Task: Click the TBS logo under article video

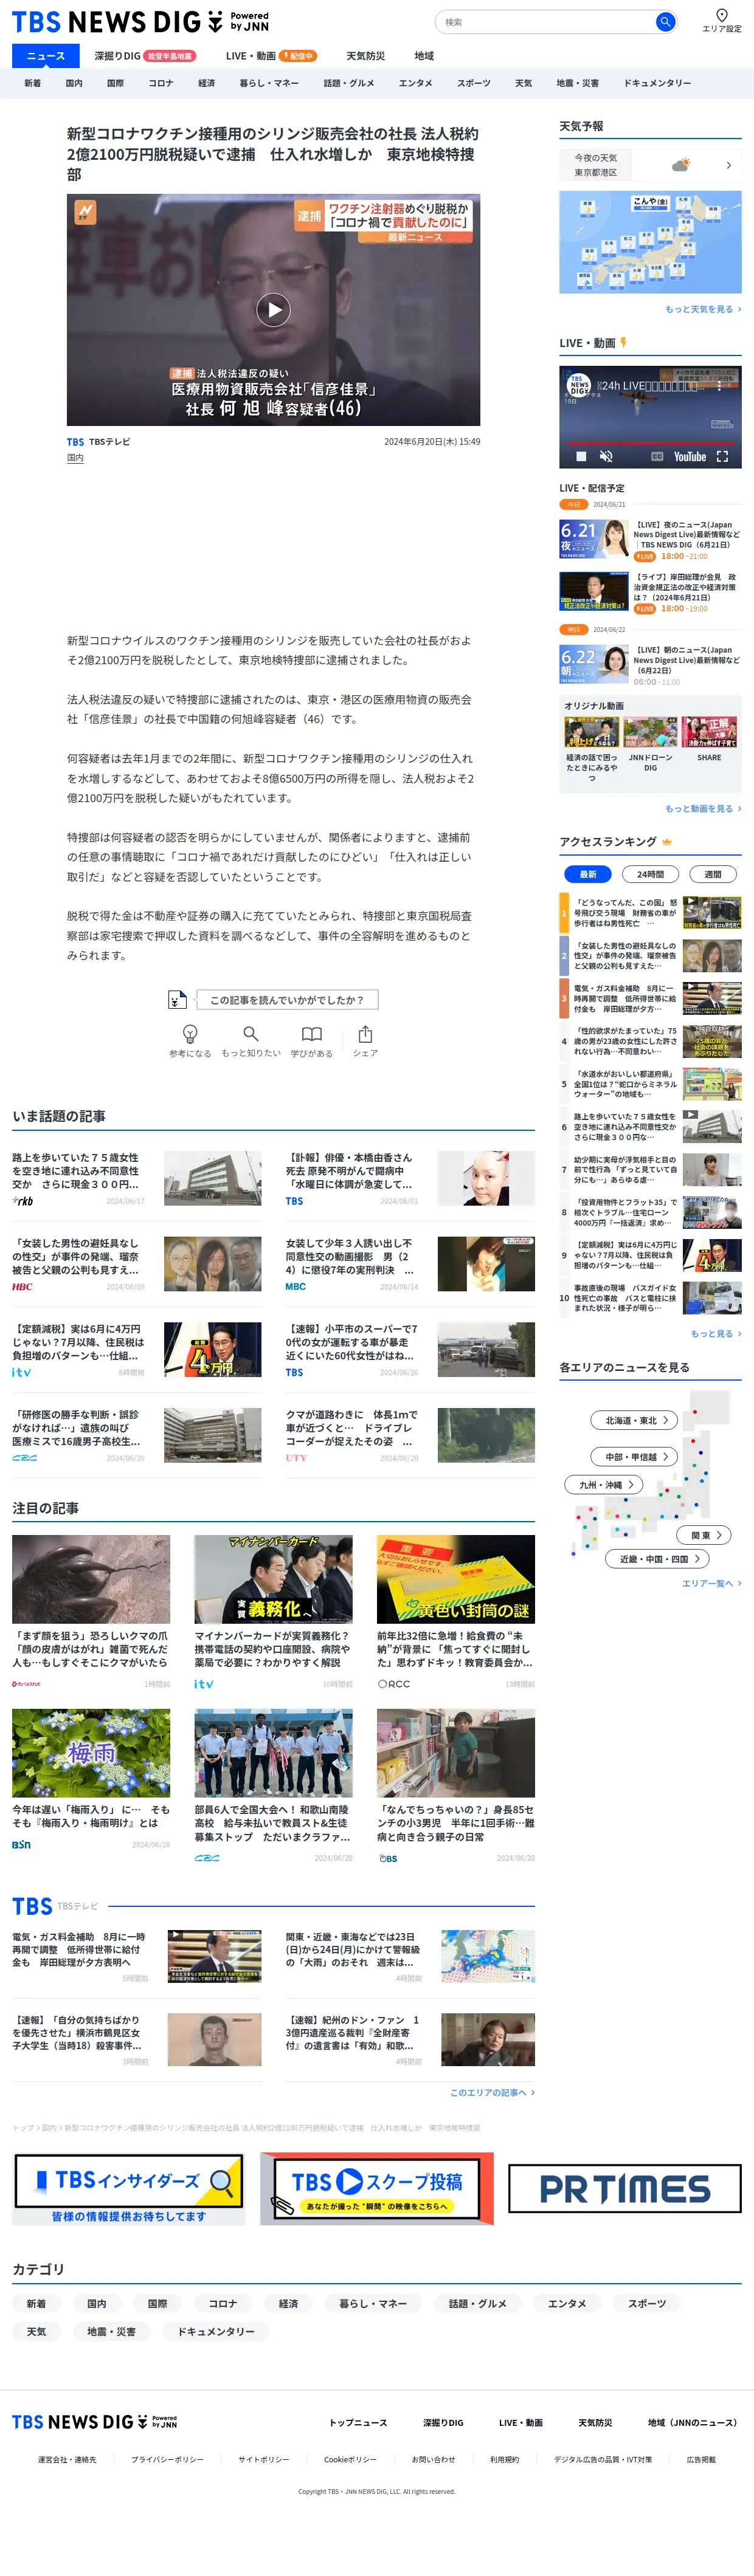Action: point(75,441)
